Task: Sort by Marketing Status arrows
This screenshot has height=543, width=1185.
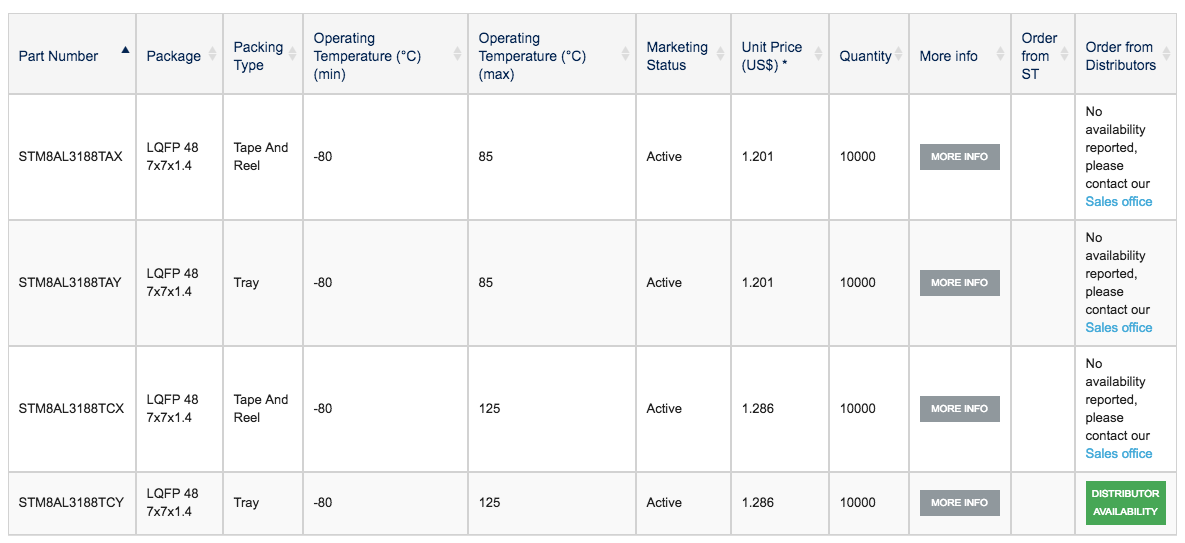Action: pos(720,54)
